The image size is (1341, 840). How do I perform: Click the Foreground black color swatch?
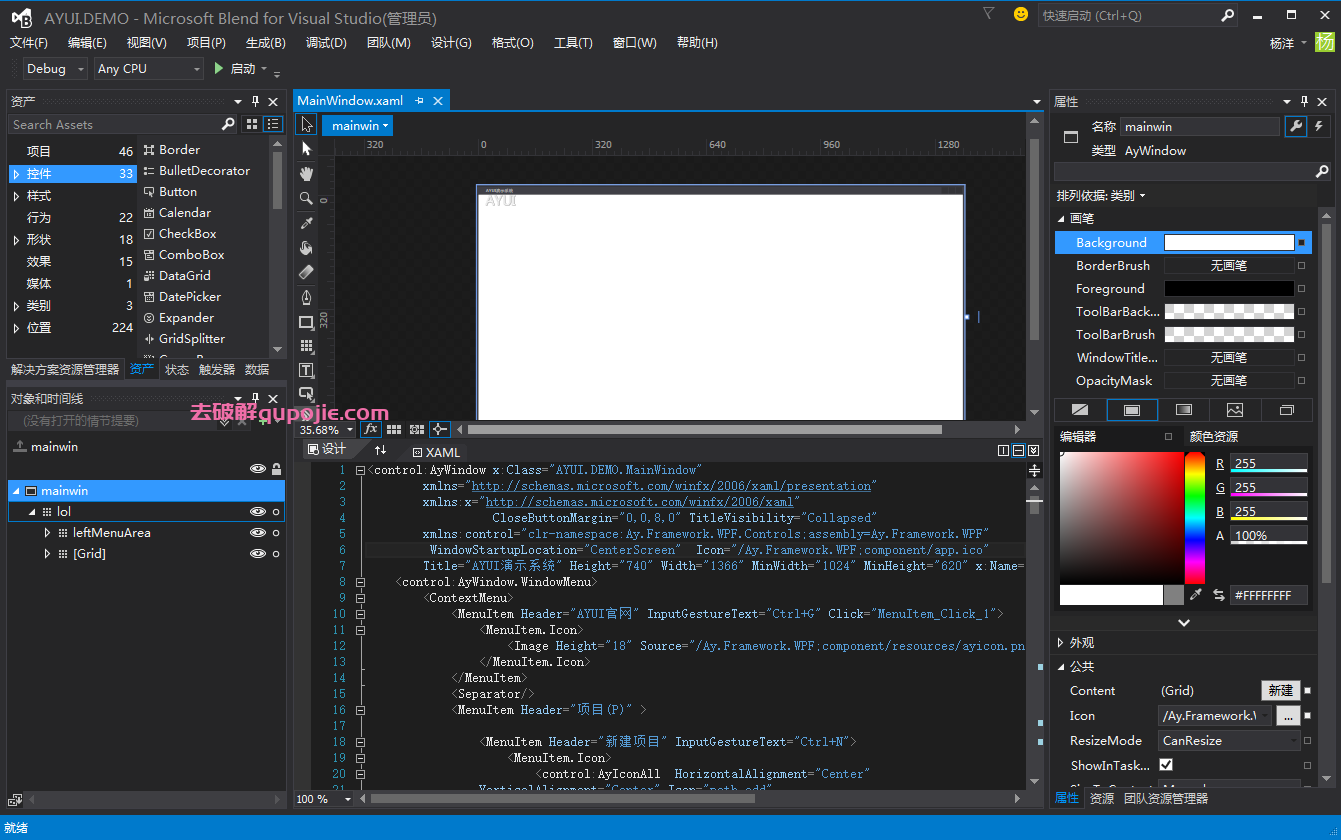(x=1229, y=289)
